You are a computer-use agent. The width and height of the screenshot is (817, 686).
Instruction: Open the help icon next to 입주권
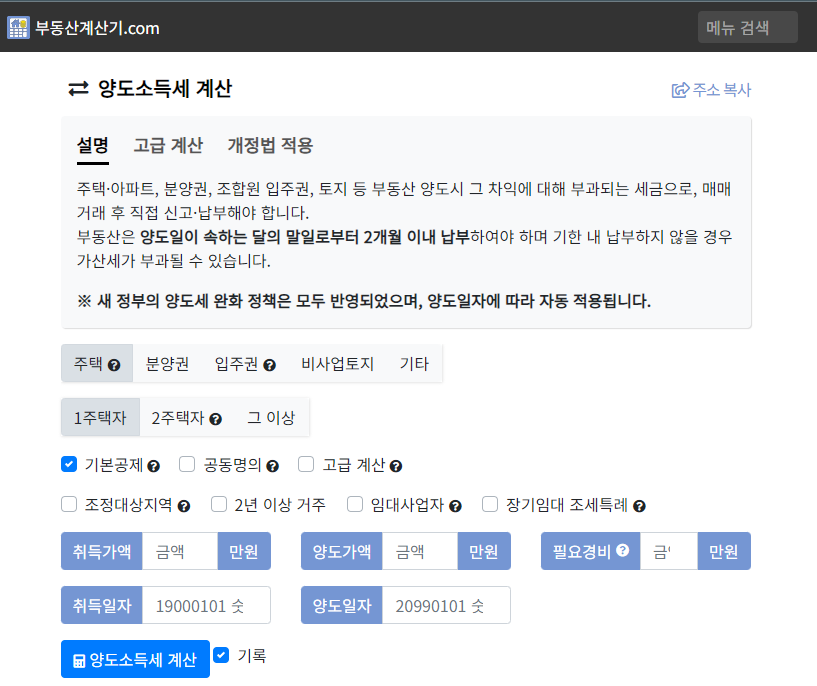[269, 365]
